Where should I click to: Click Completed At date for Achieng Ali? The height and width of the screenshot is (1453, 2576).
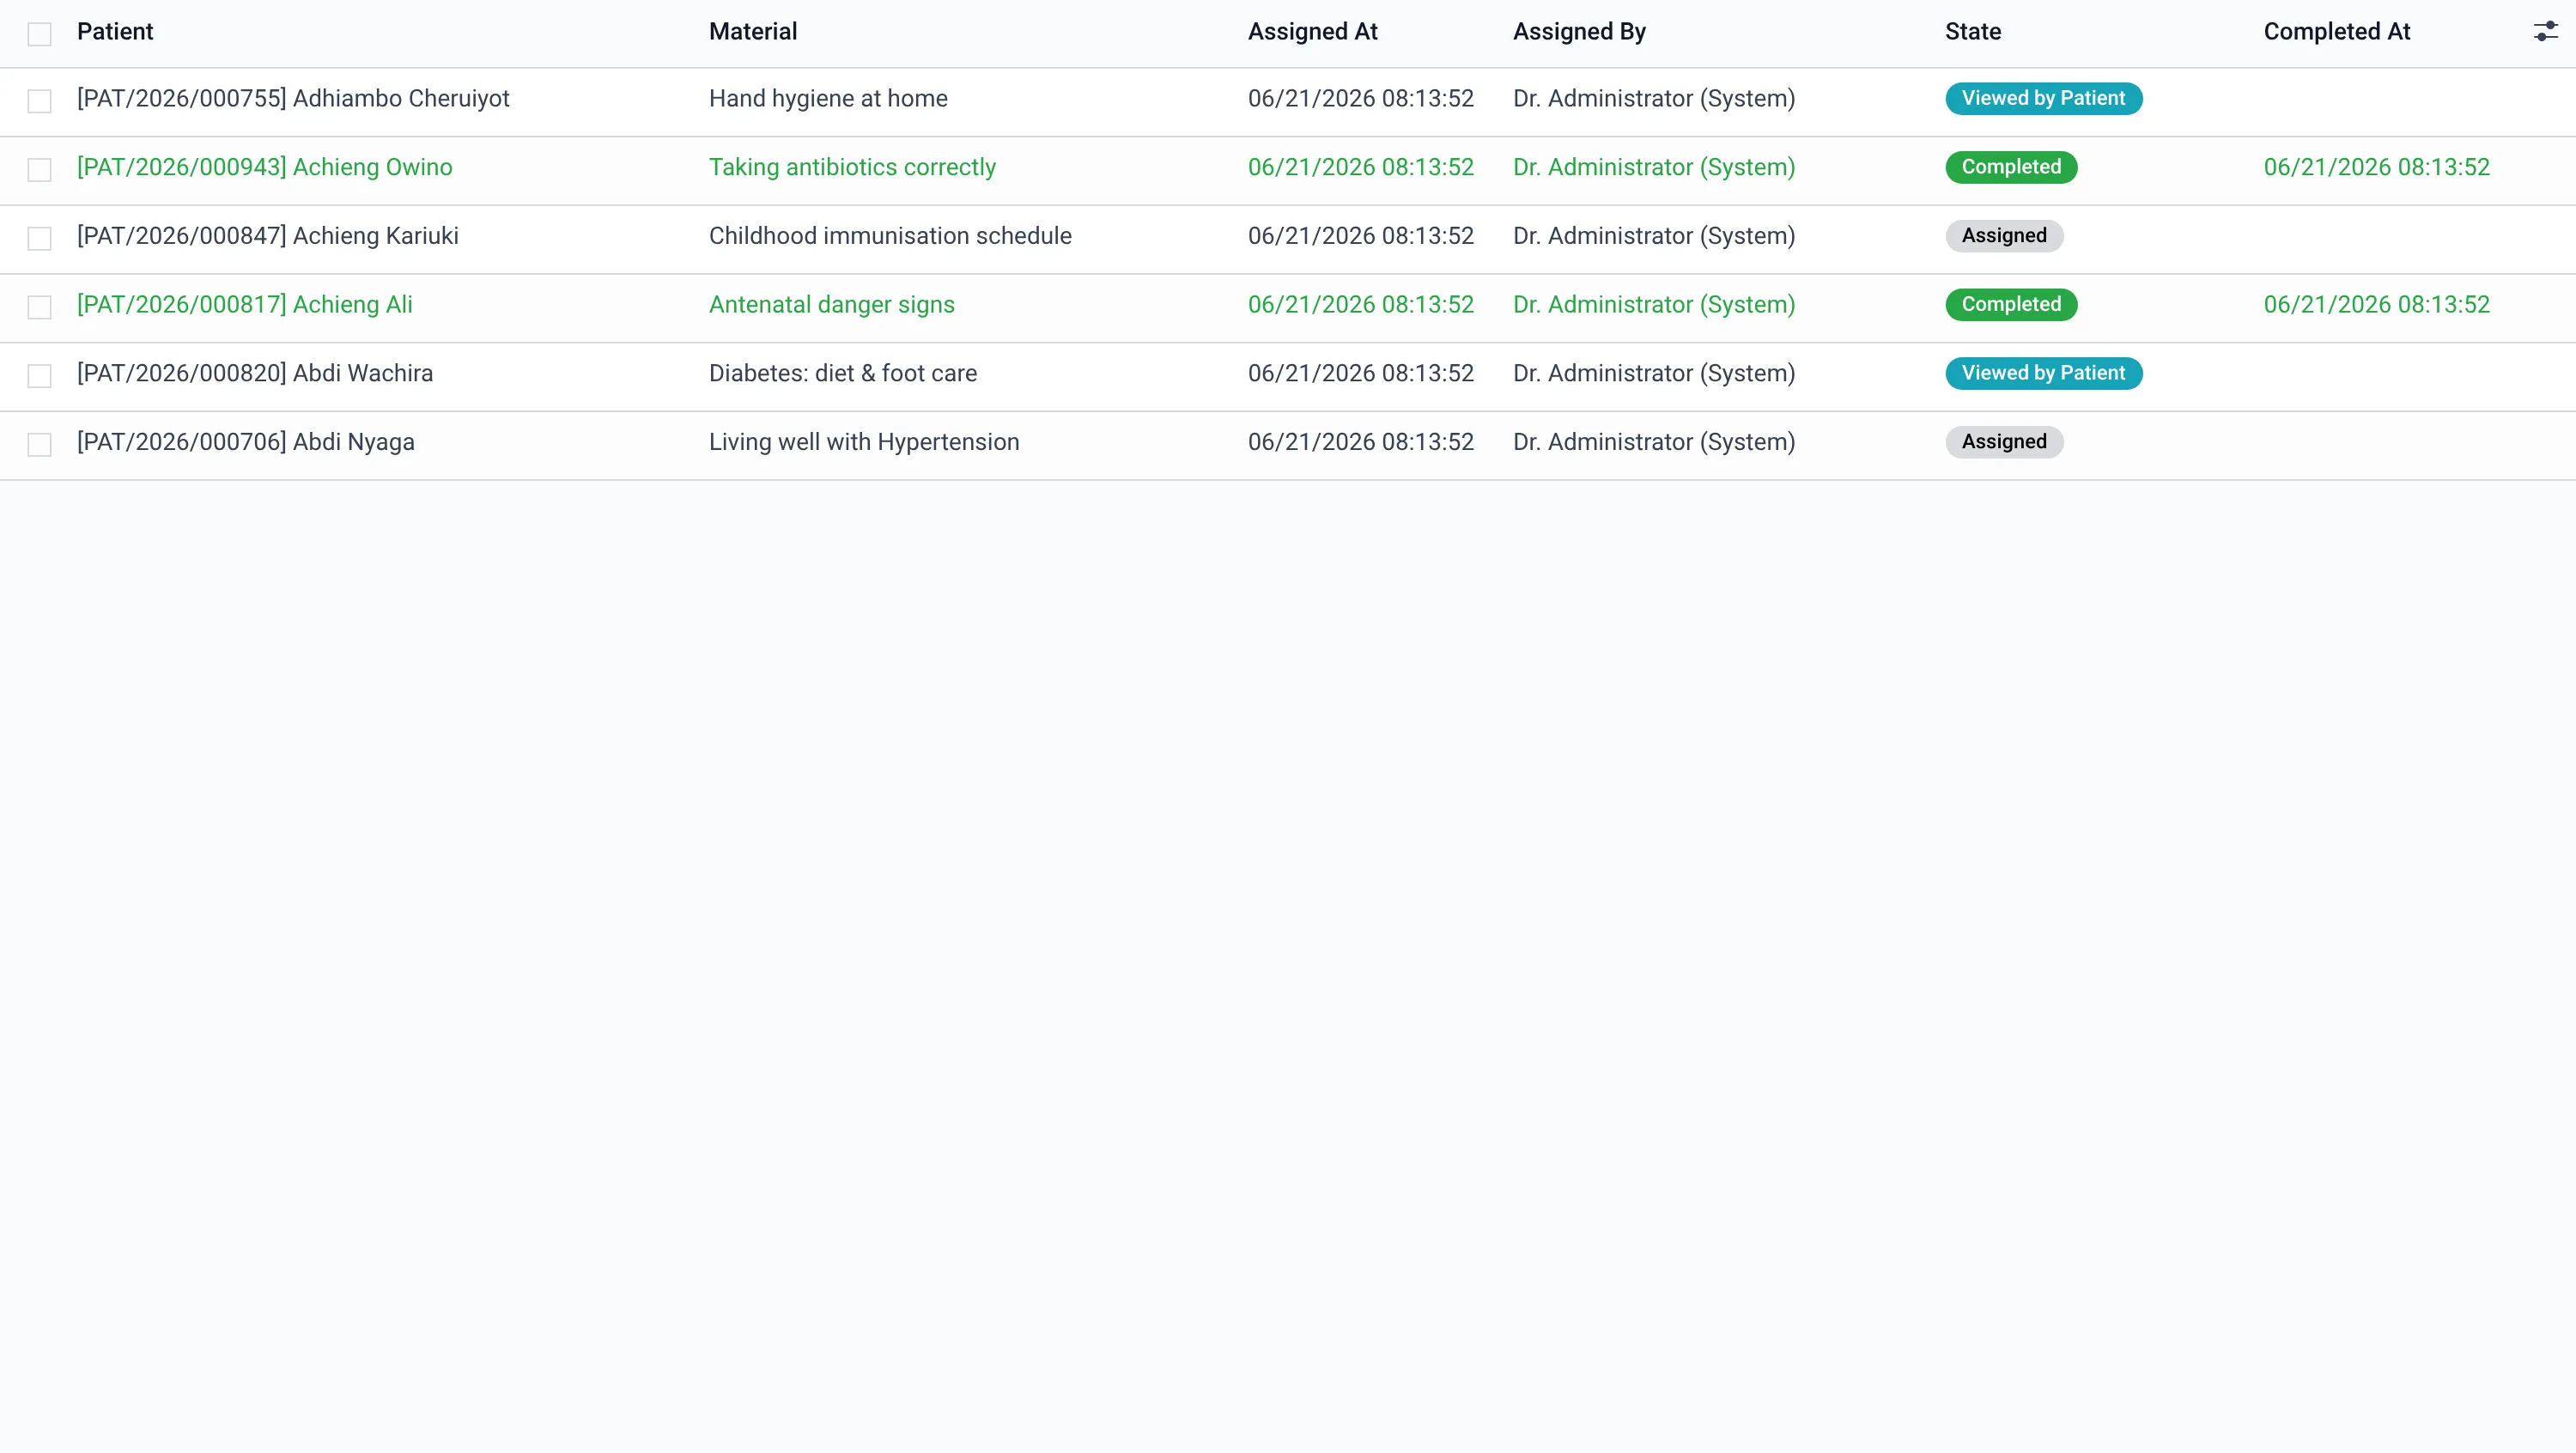tap(2377, 305)
